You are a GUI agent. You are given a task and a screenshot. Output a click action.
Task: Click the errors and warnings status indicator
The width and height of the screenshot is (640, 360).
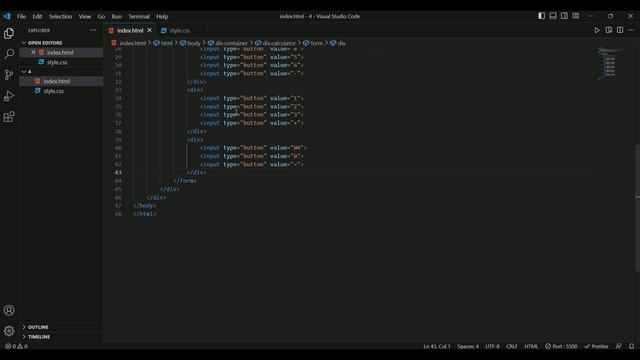(x=16, y=346)
